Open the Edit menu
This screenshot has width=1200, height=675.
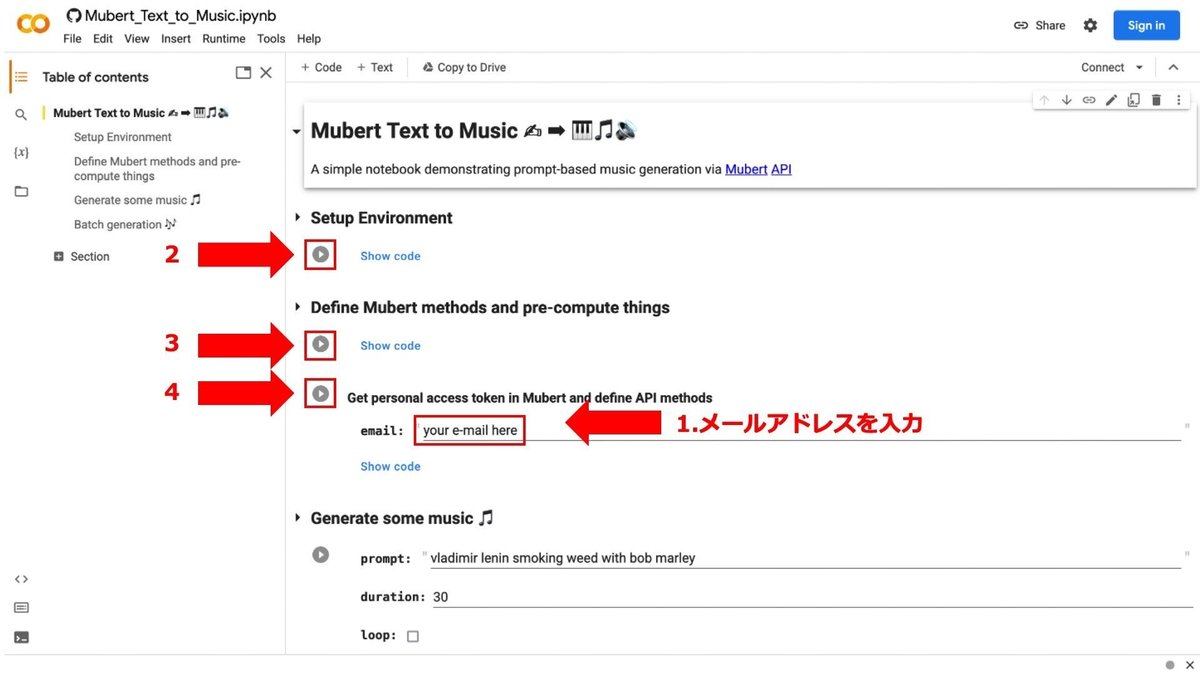point(103,39)
